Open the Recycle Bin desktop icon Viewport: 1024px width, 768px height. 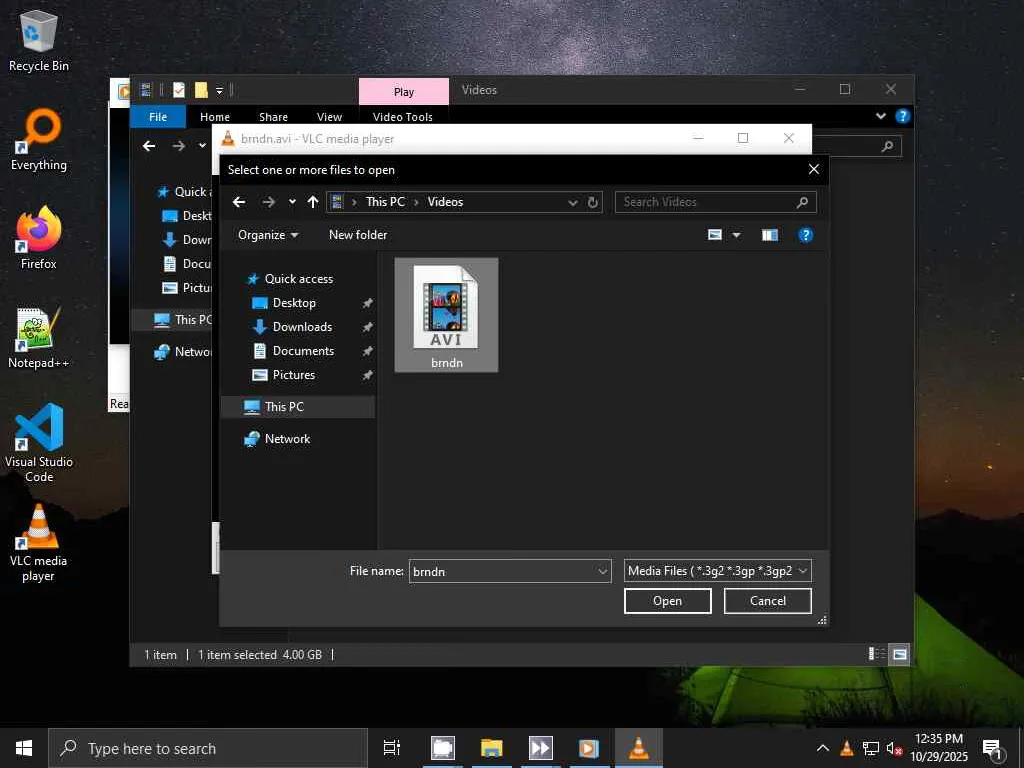[x=39, y=40]
